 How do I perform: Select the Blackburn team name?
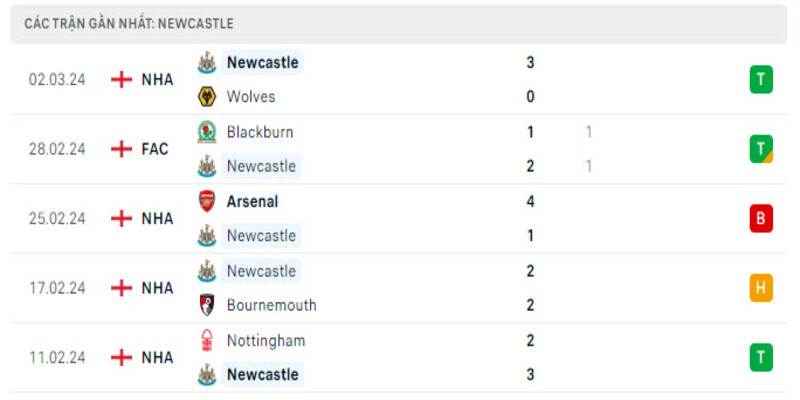[x=260, y=132]
